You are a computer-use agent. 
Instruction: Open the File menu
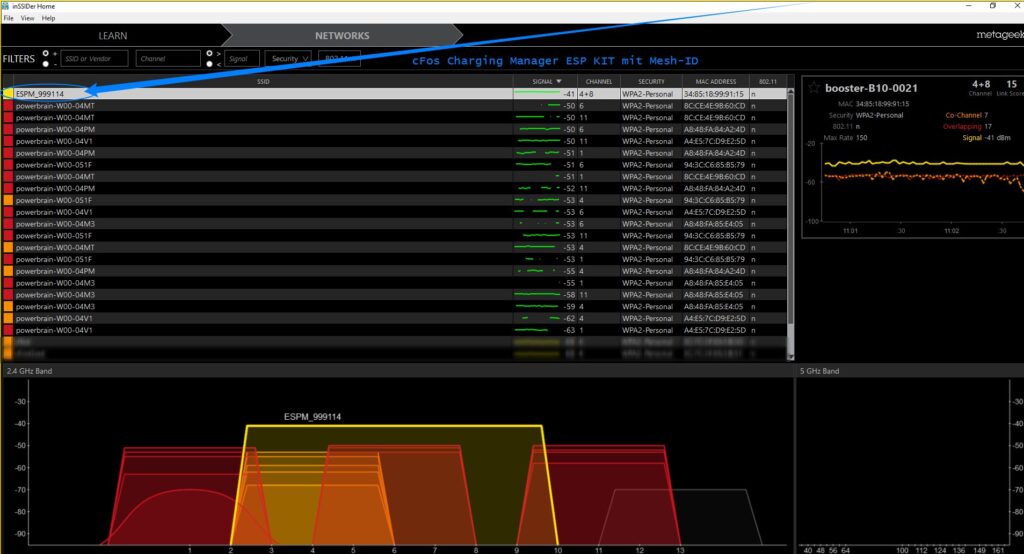pos(8,18)
